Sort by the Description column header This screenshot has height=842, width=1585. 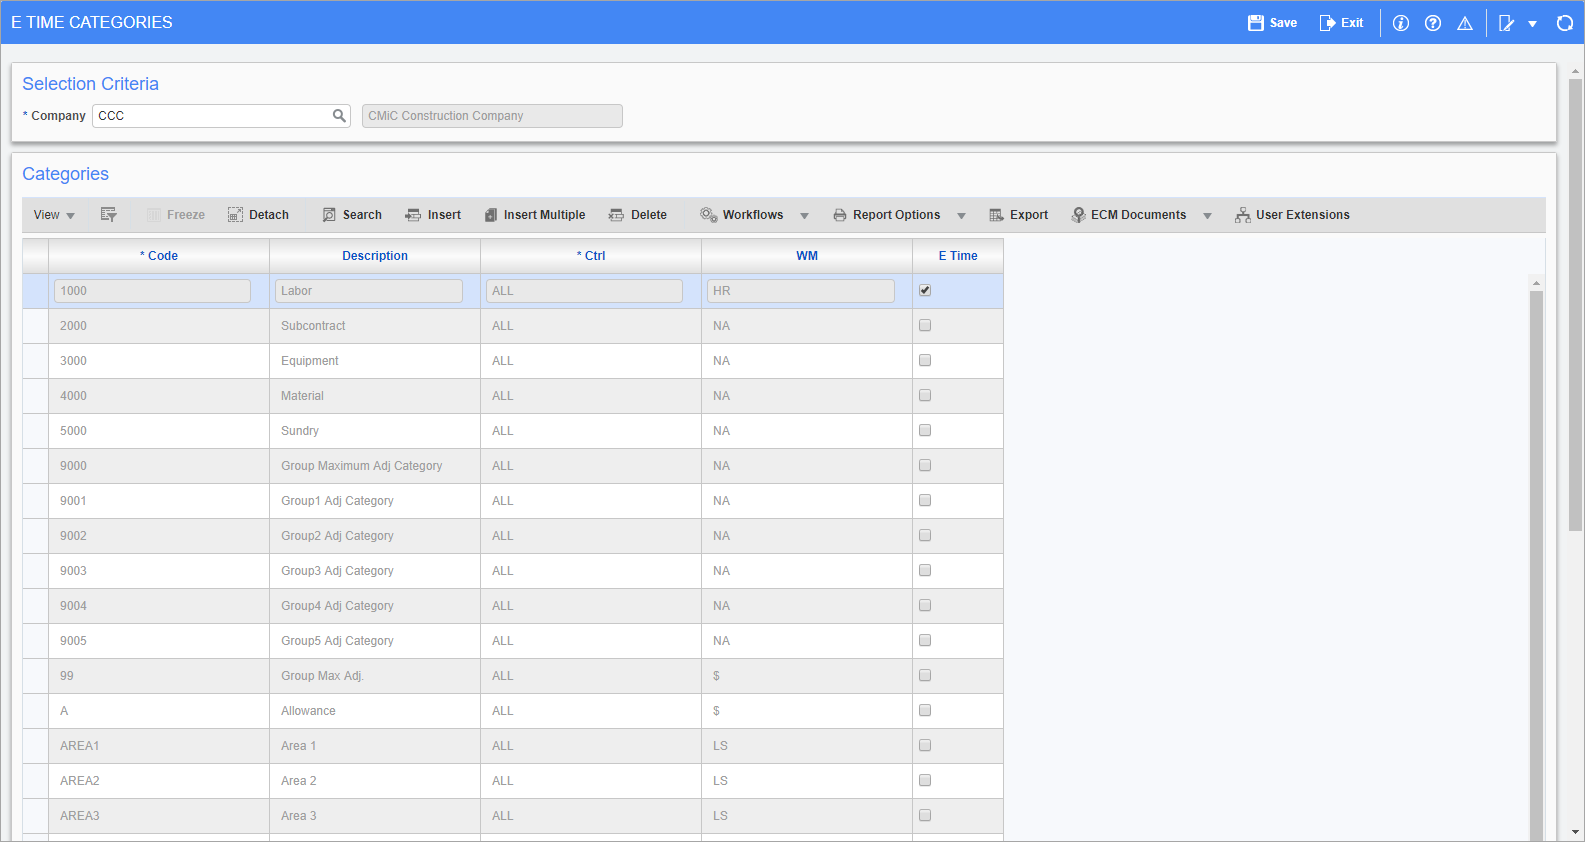[375, 256]
